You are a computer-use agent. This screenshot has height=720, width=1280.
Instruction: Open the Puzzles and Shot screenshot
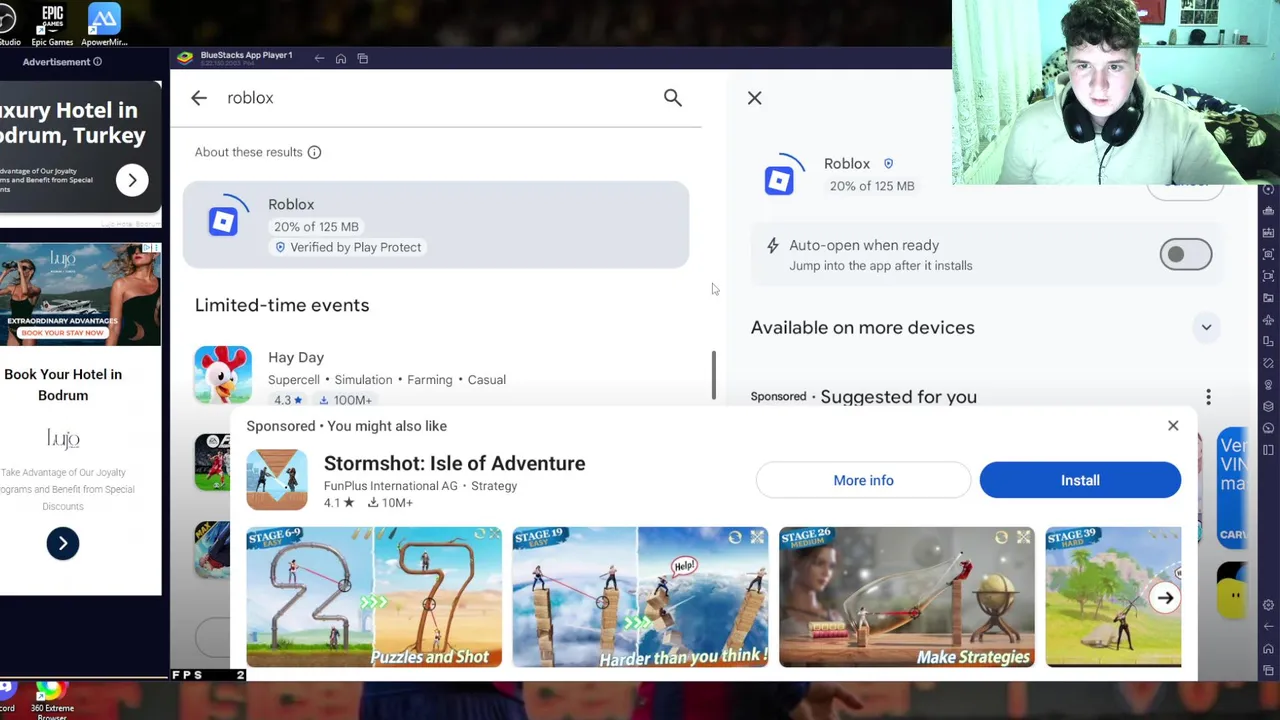(x=374, y=597)
